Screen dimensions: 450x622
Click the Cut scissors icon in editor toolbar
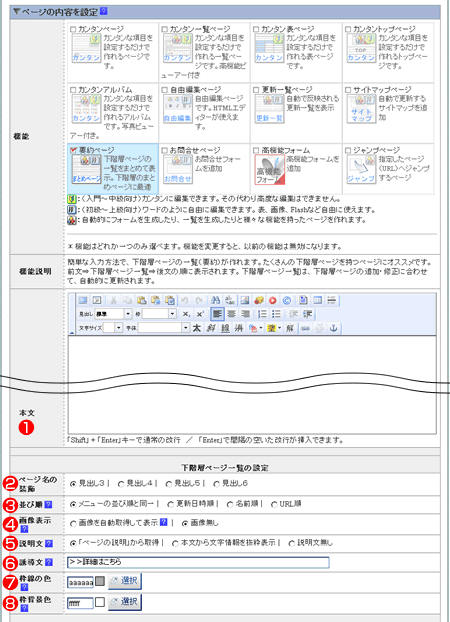[113, 300]
